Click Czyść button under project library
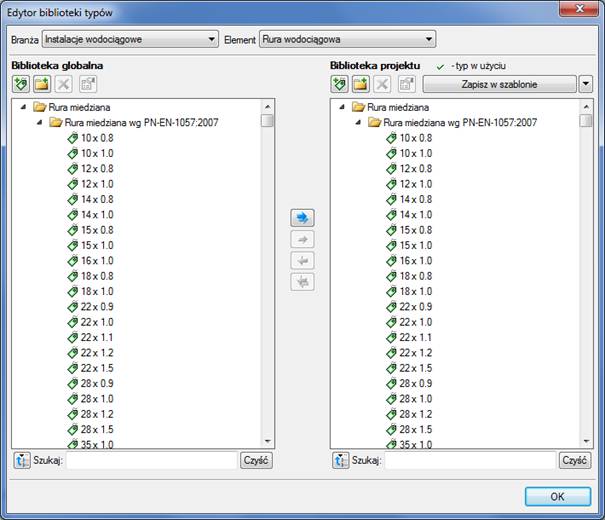This screenshot has height=520, width=605. pyautogui.click(x=575, y=460)
